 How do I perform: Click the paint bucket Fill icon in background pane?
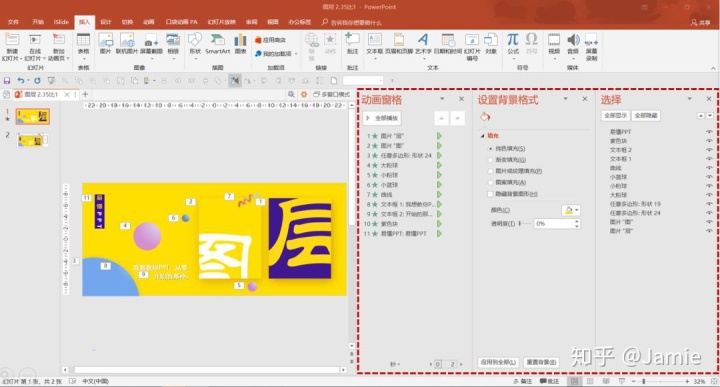[485, 117]
